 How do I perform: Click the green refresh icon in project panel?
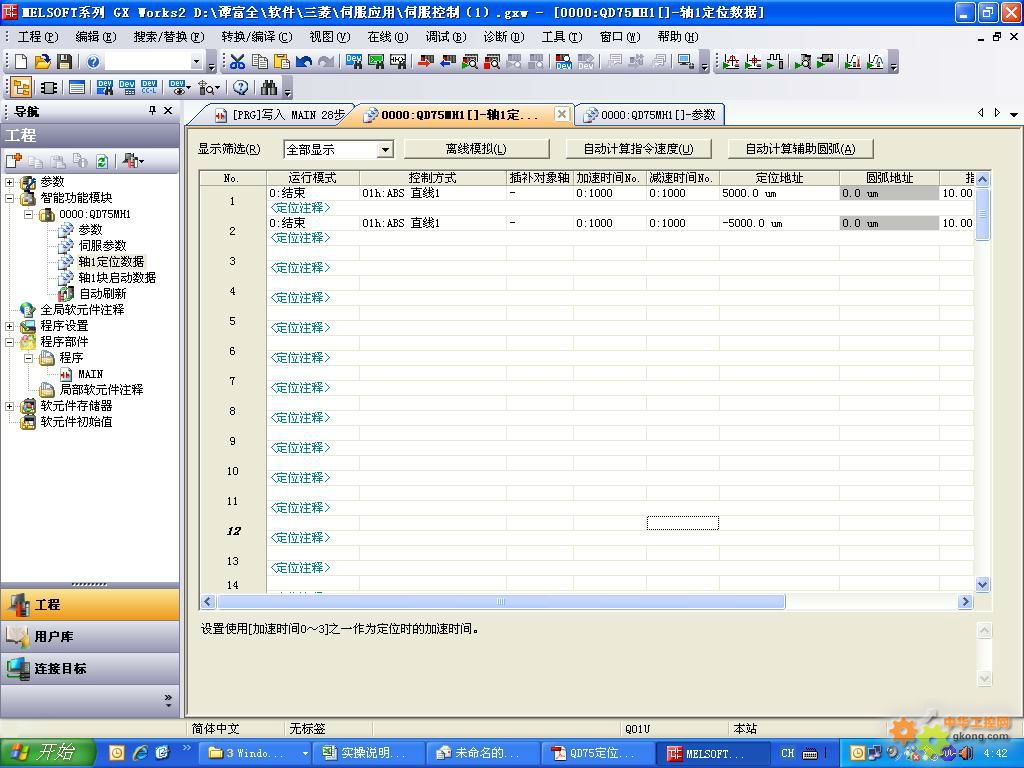pos(102,161)
